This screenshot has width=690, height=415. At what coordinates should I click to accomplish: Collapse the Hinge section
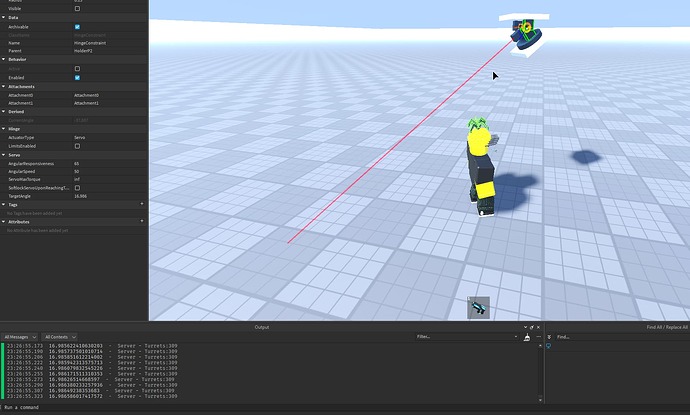[4, 129]
